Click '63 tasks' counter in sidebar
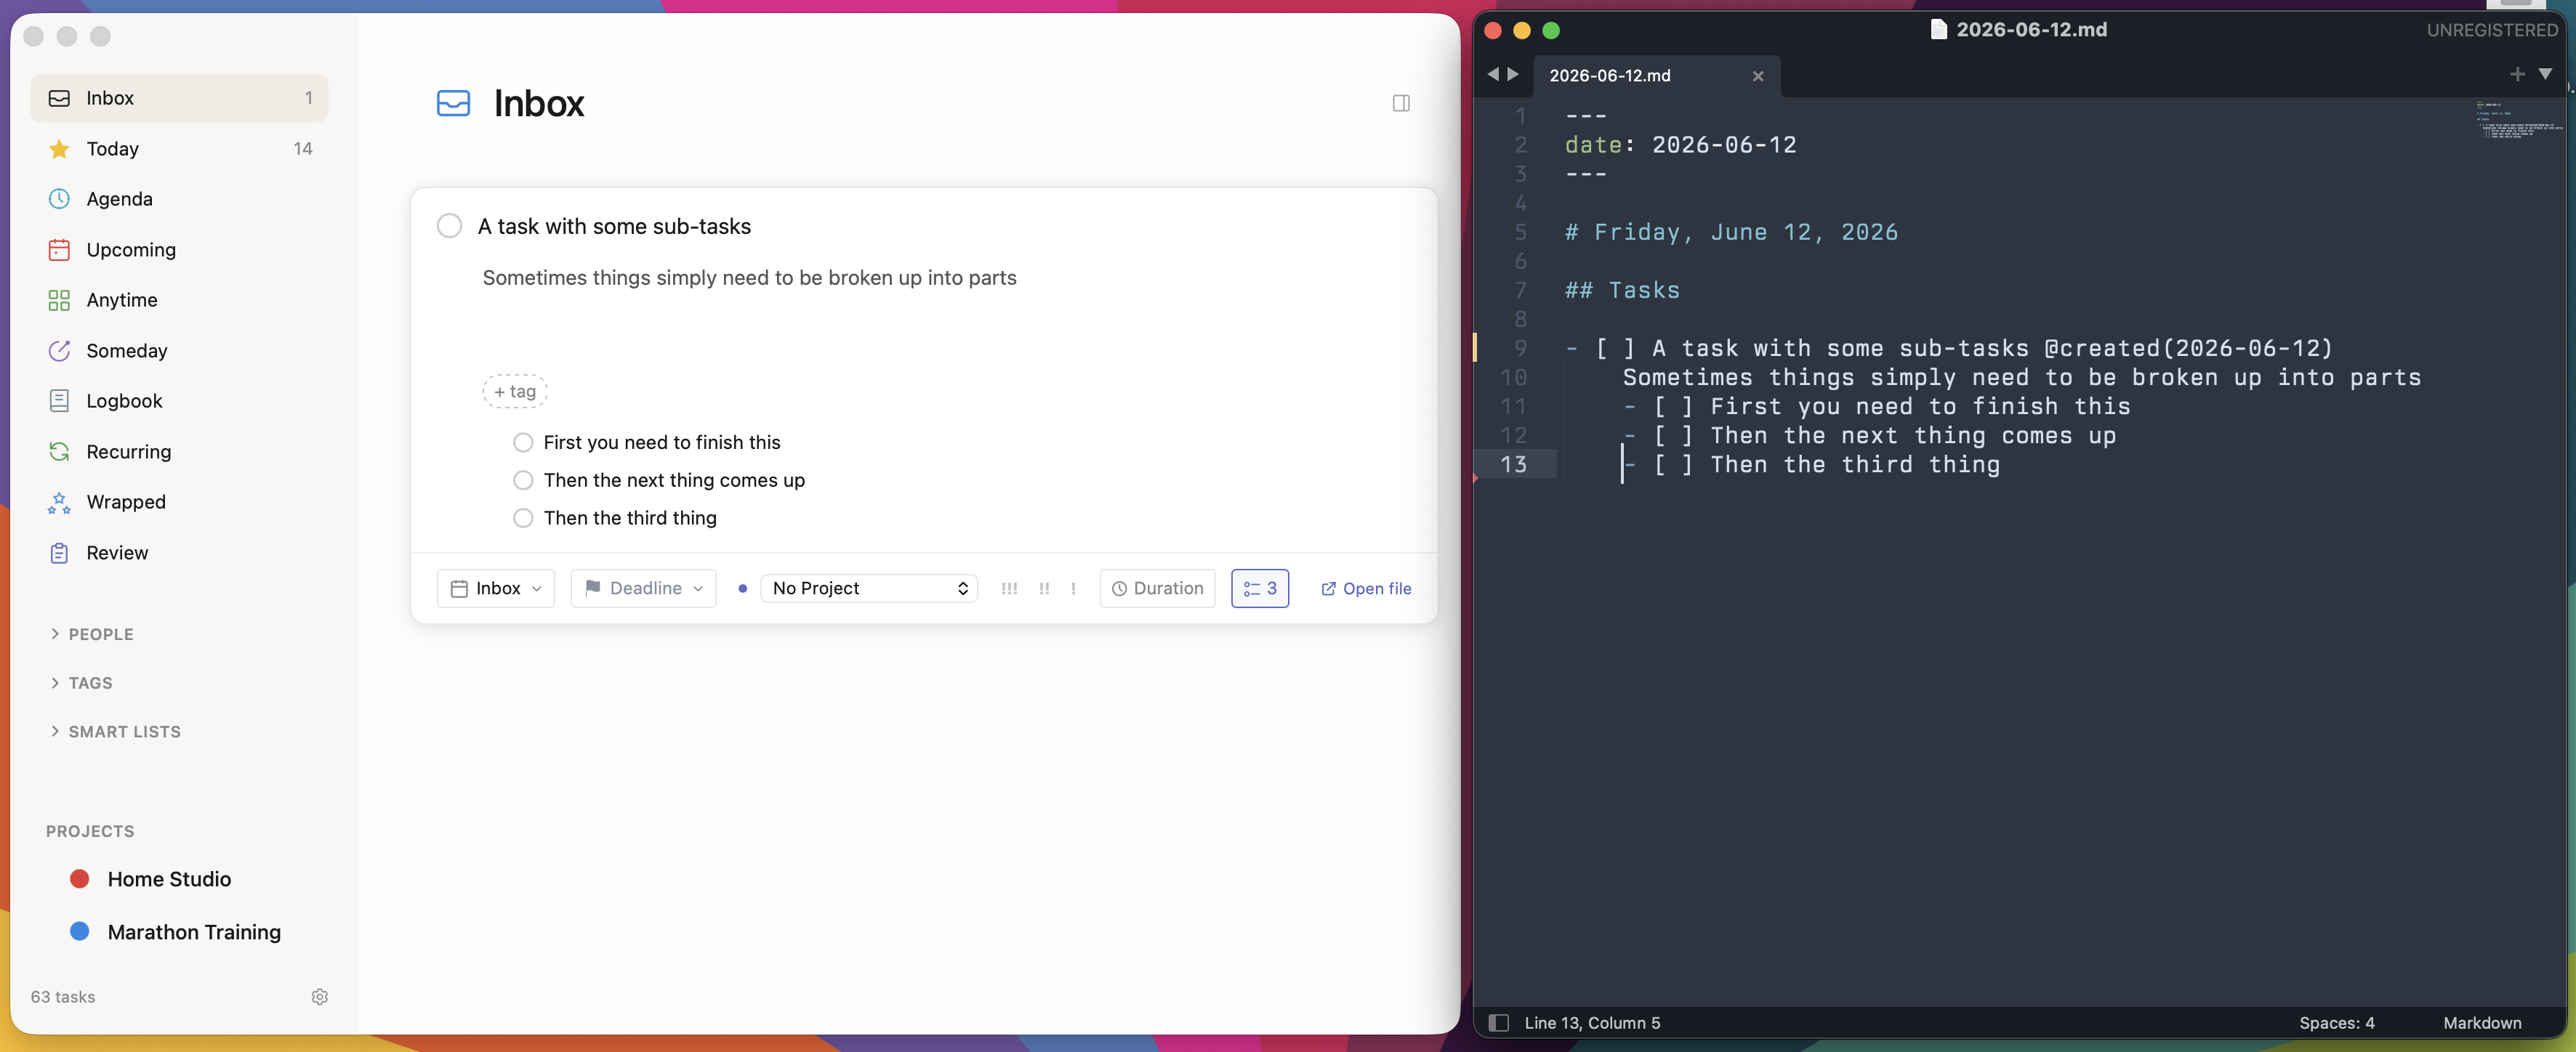Image resolution: width=2576 pixels, height=1052 pixels. tap(63, 996)
